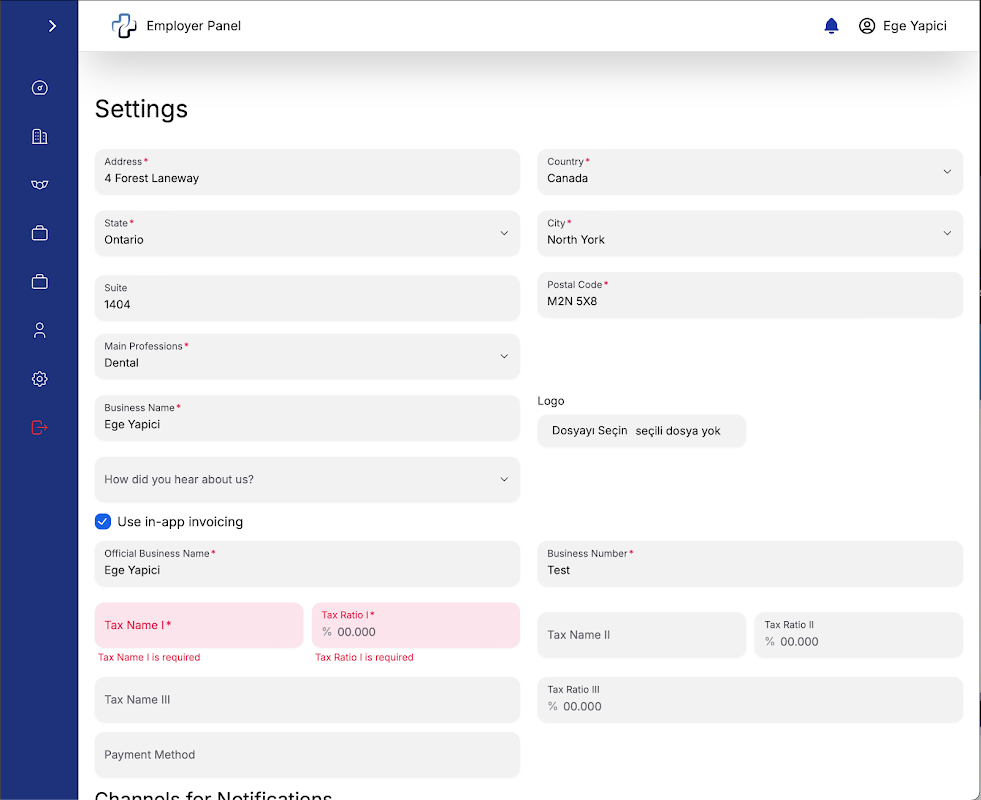Click the Payment Method field
The image size is (981, 800).
point(307,755)
